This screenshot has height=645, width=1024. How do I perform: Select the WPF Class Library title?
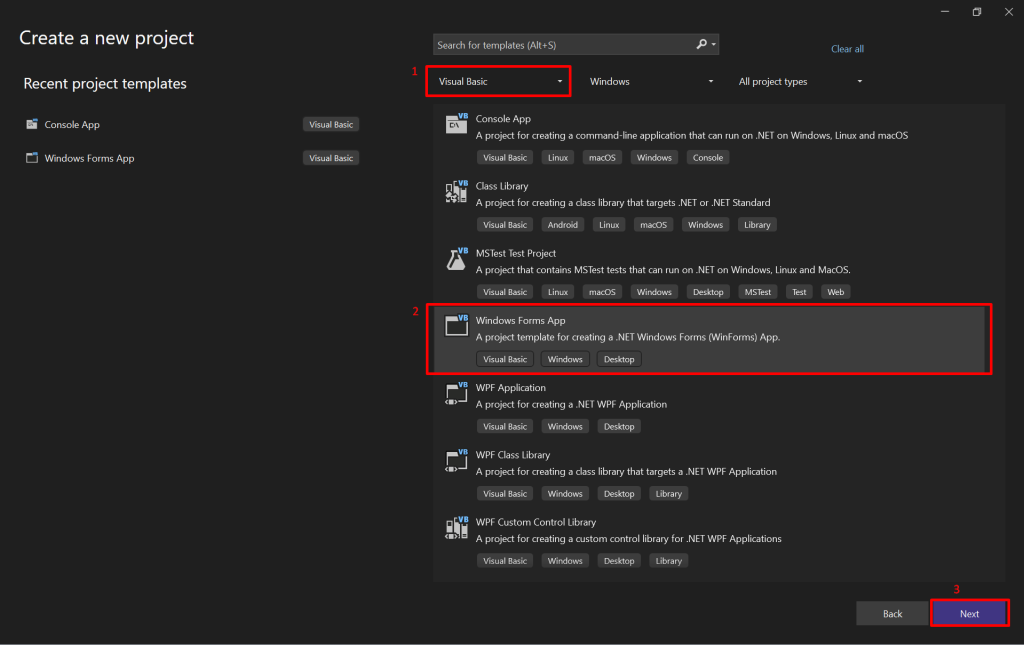click(x=513, y=455)
